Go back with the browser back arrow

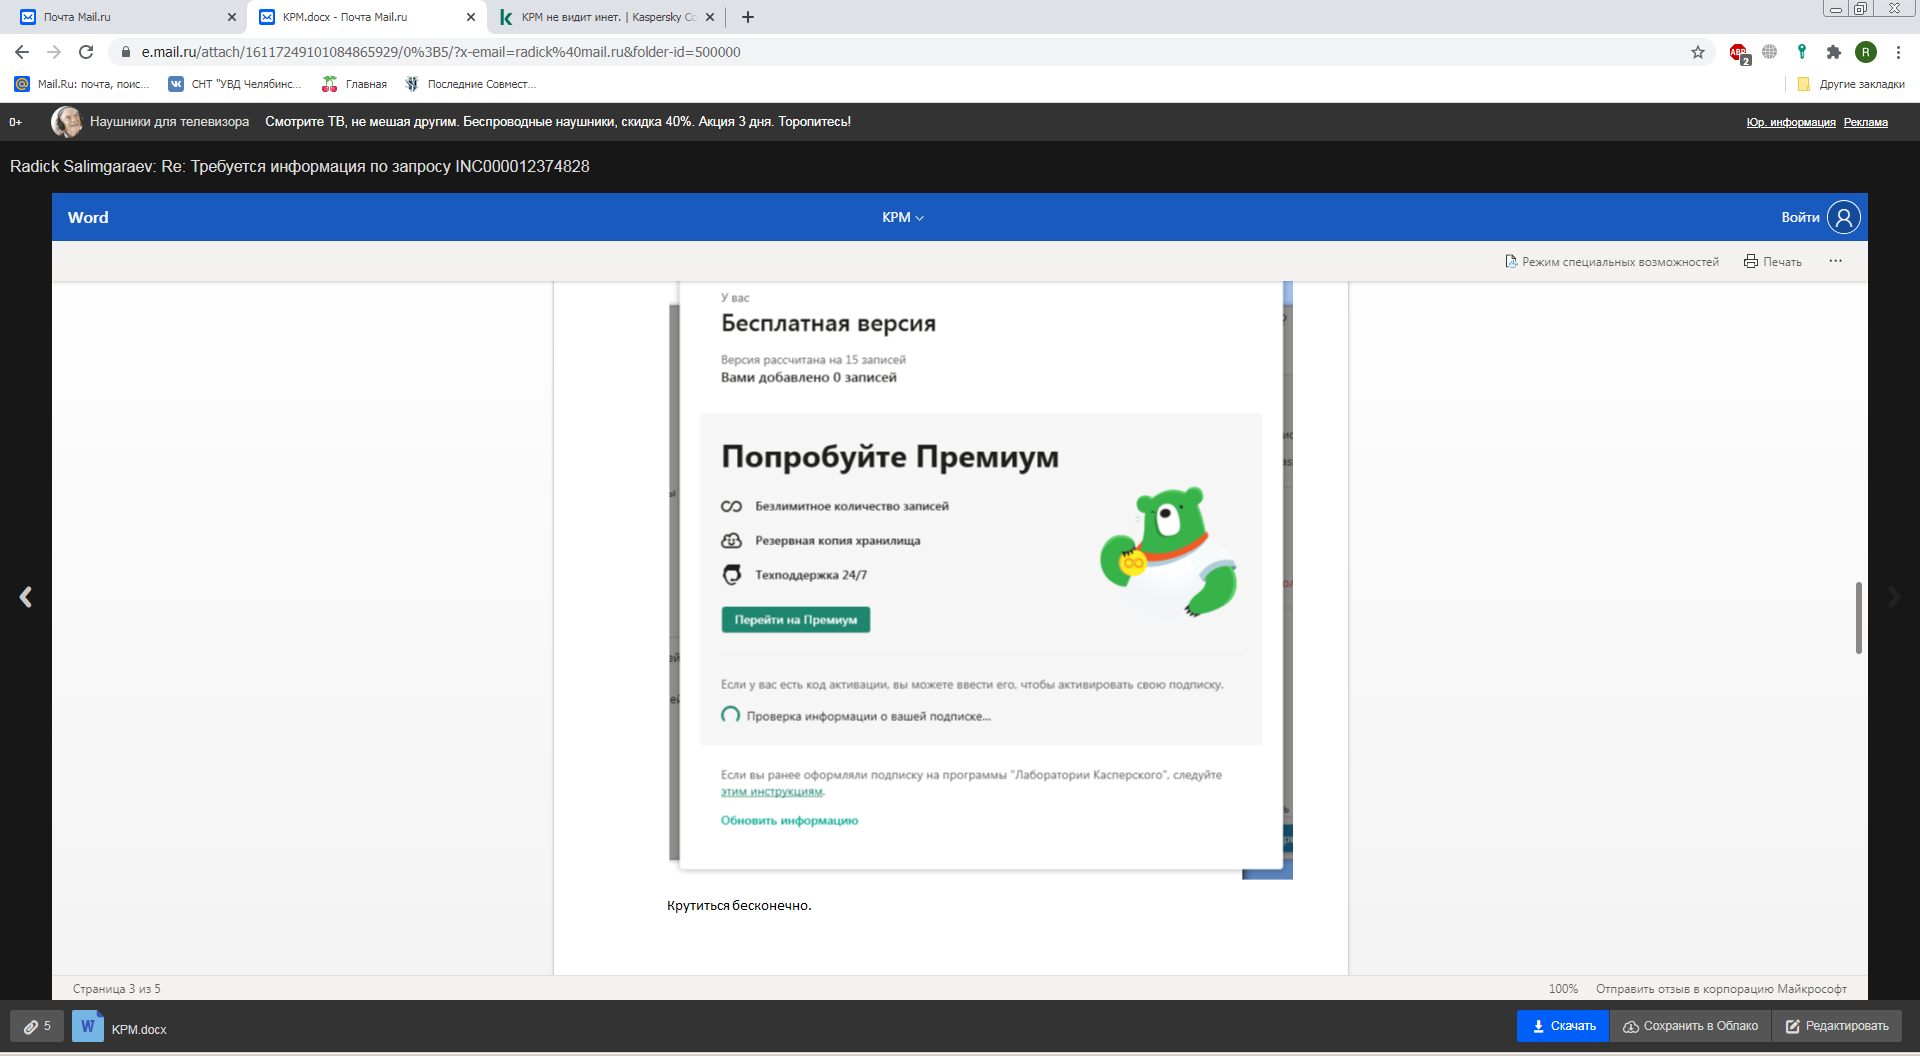point(22,52)
